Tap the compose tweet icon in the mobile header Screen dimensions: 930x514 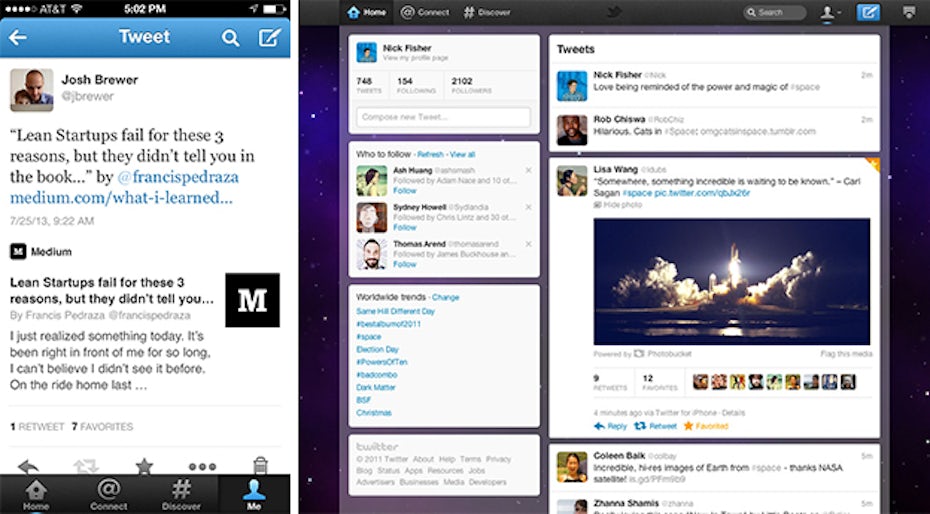[269, 38]
